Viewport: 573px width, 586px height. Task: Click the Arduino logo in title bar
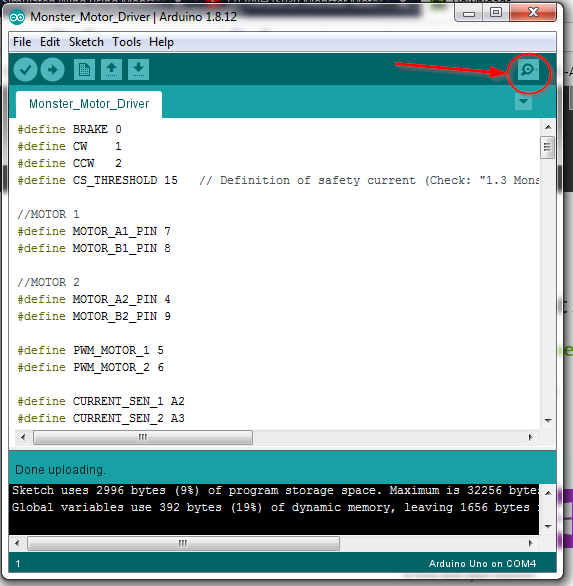[17, 17]
